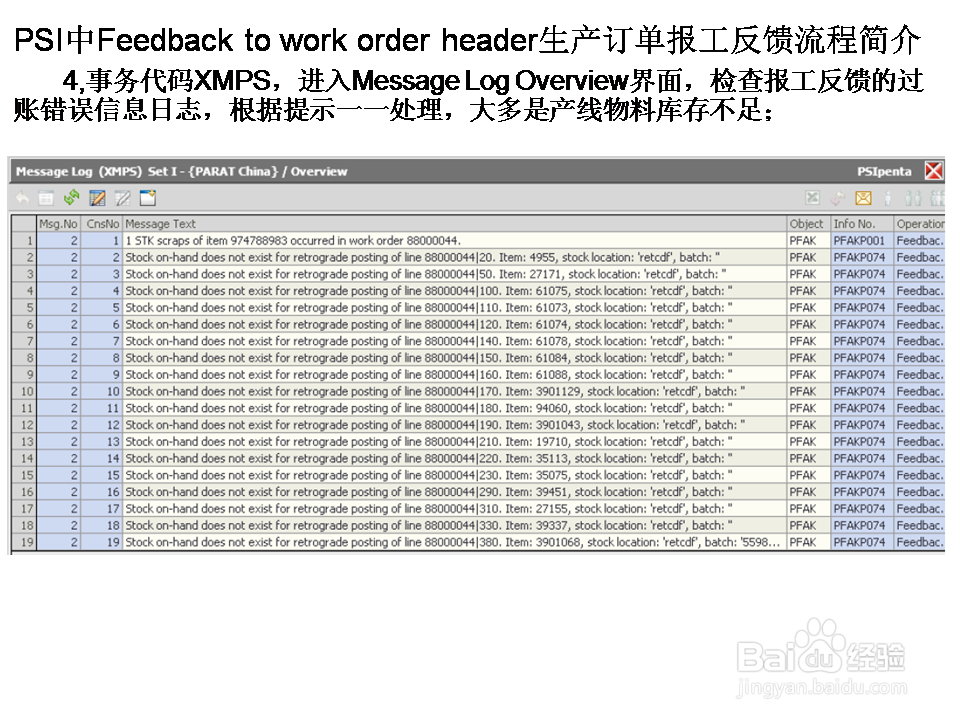Click row header number 19
The height and width of the screenshot is (720, 960).
click(x=24, y=542)
